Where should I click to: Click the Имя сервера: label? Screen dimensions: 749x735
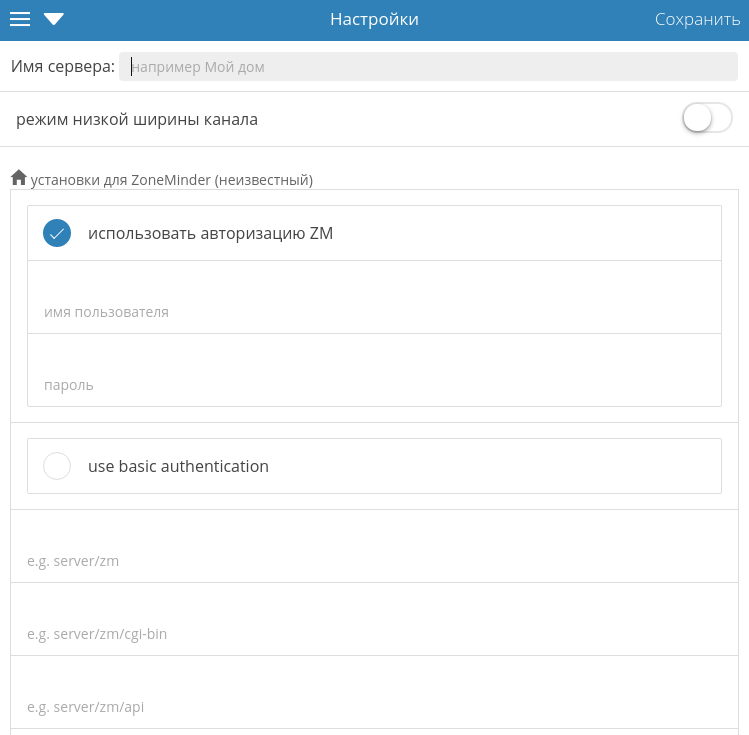[63, 66]
